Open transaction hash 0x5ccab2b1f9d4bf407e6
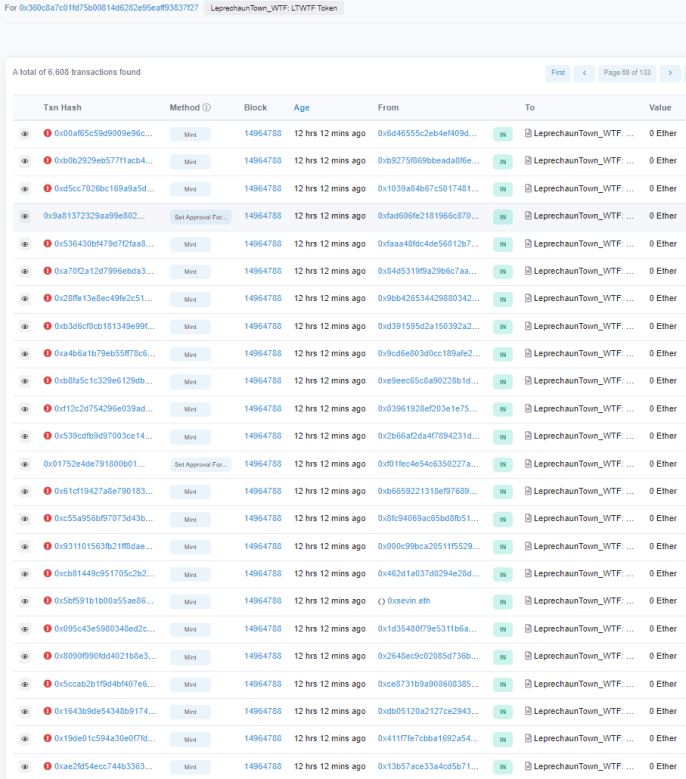This screenshot has width=686, height=779. pyautogui.click(x=105, y=684)
